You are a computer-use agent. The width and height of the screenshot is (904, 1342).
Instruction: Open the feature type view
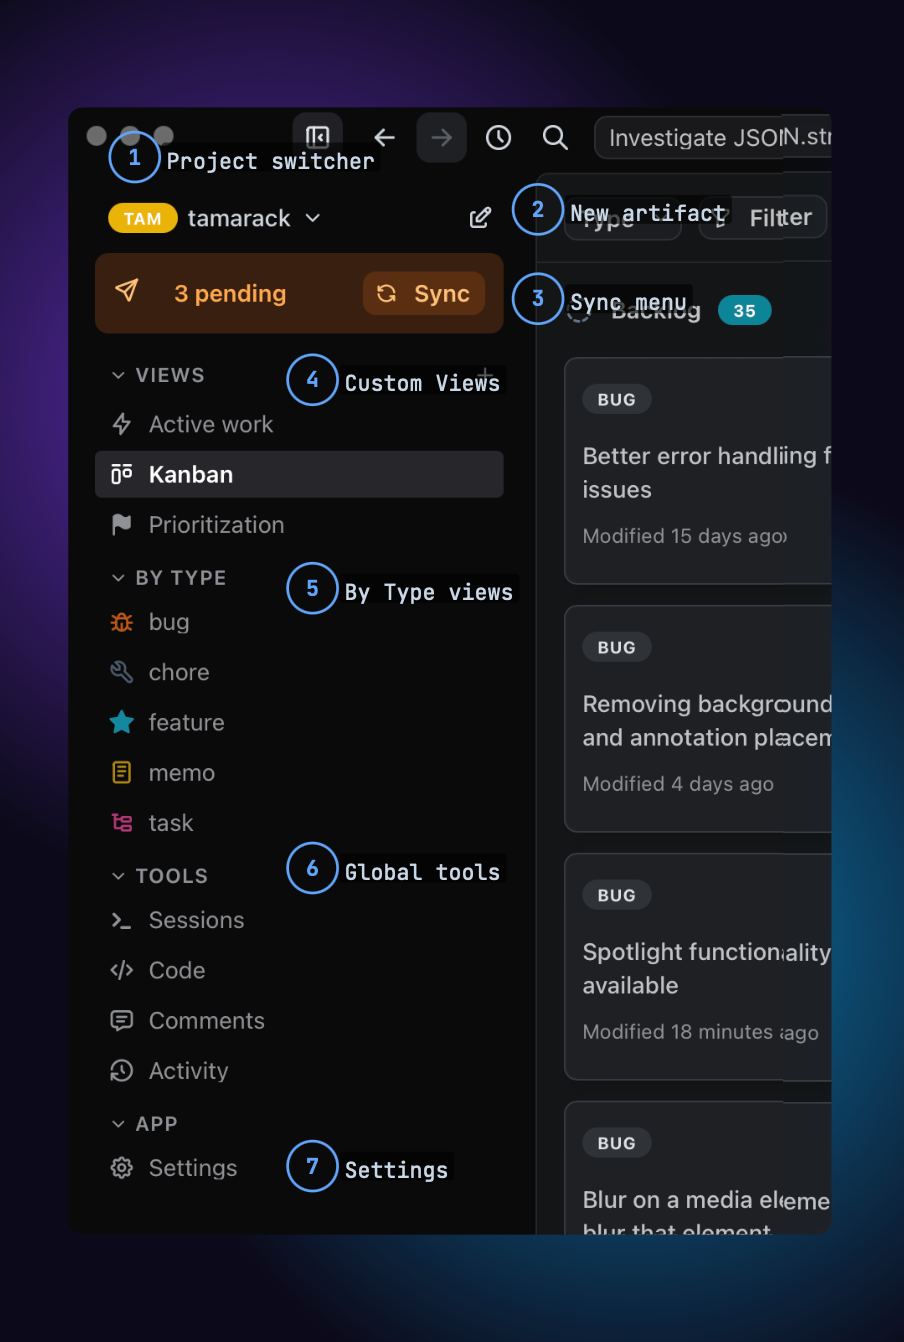click(x=299, y=722)
